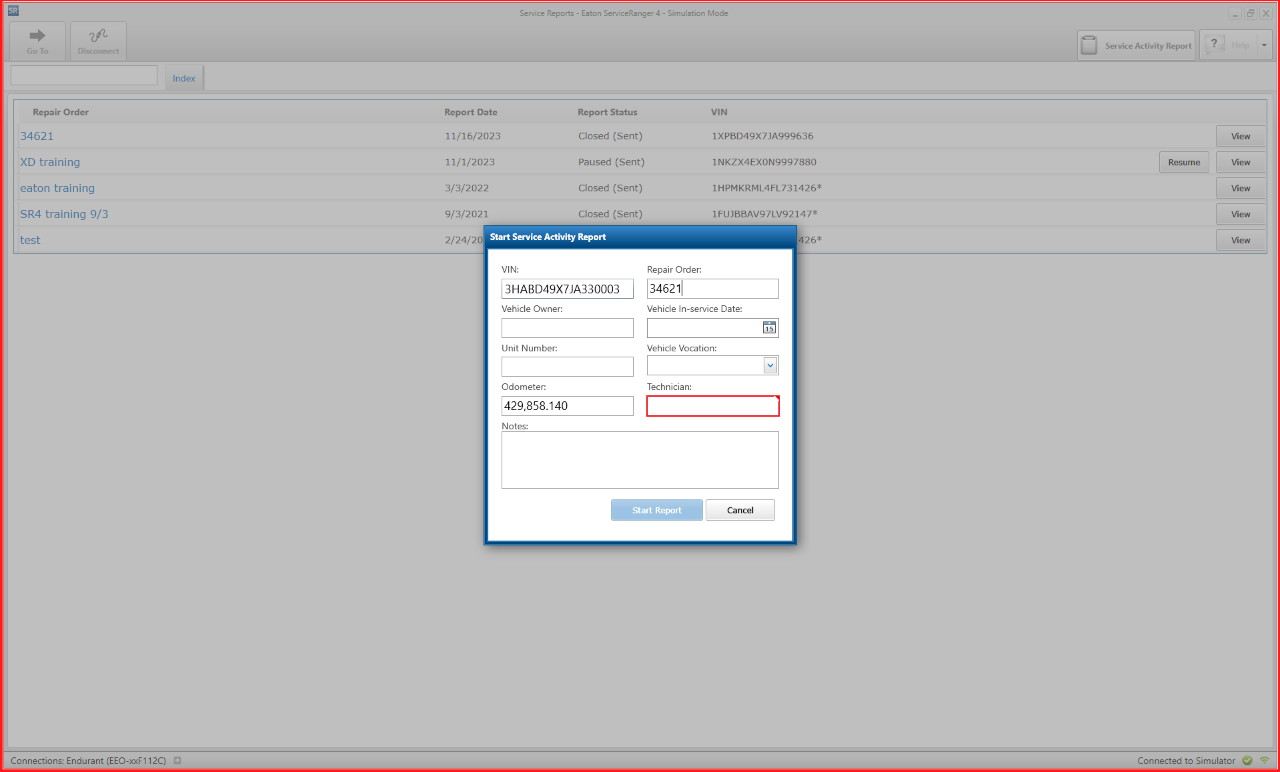Viewport: 1280px width, 772px height.
Task: Open the eaton training repair order link
Action: click(57, 188)
